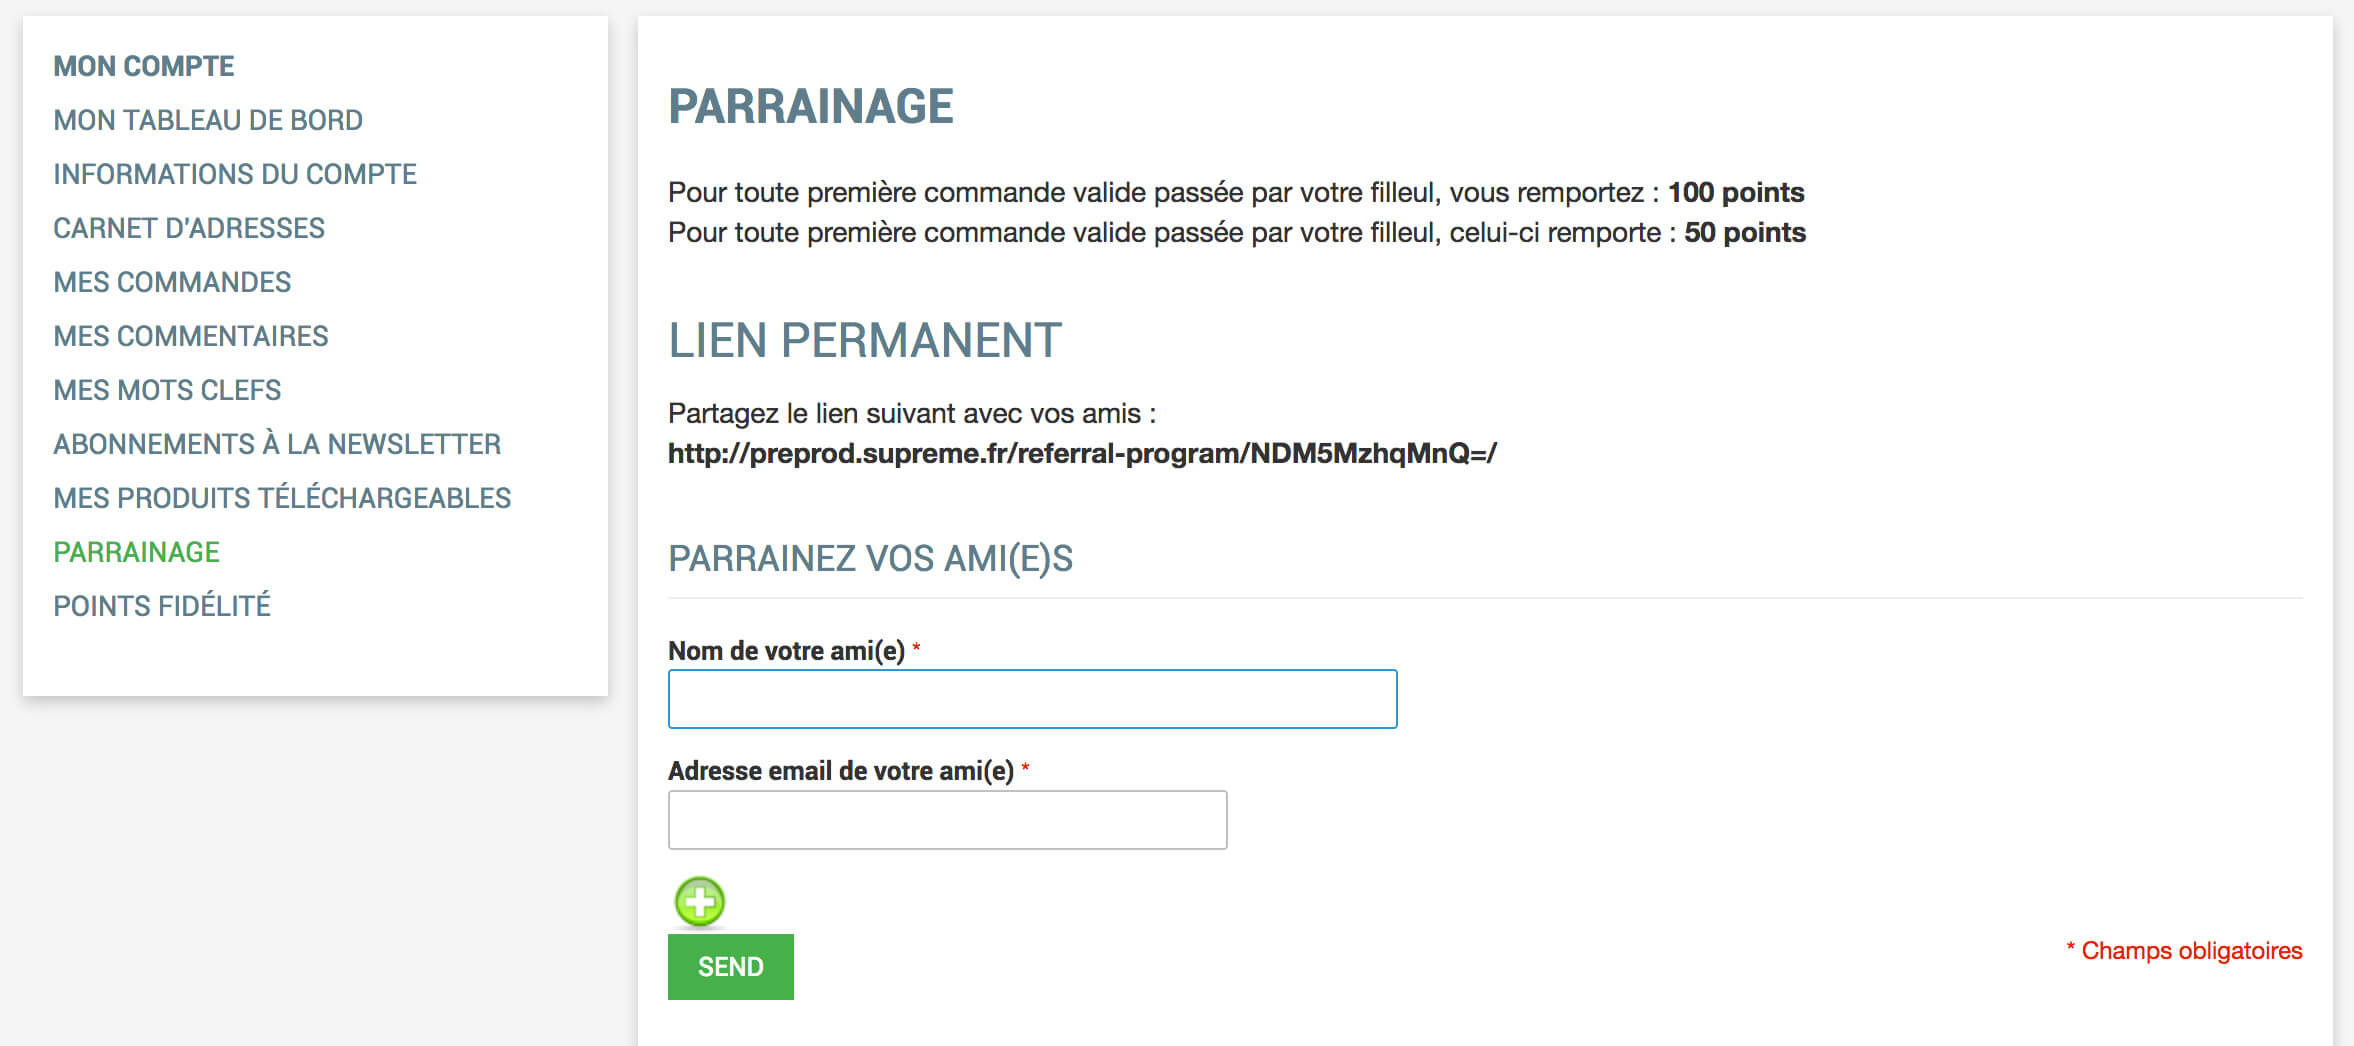Click the Champs obligatoires notice
Screen dimensions: 2354x1046
(2185, 950)
